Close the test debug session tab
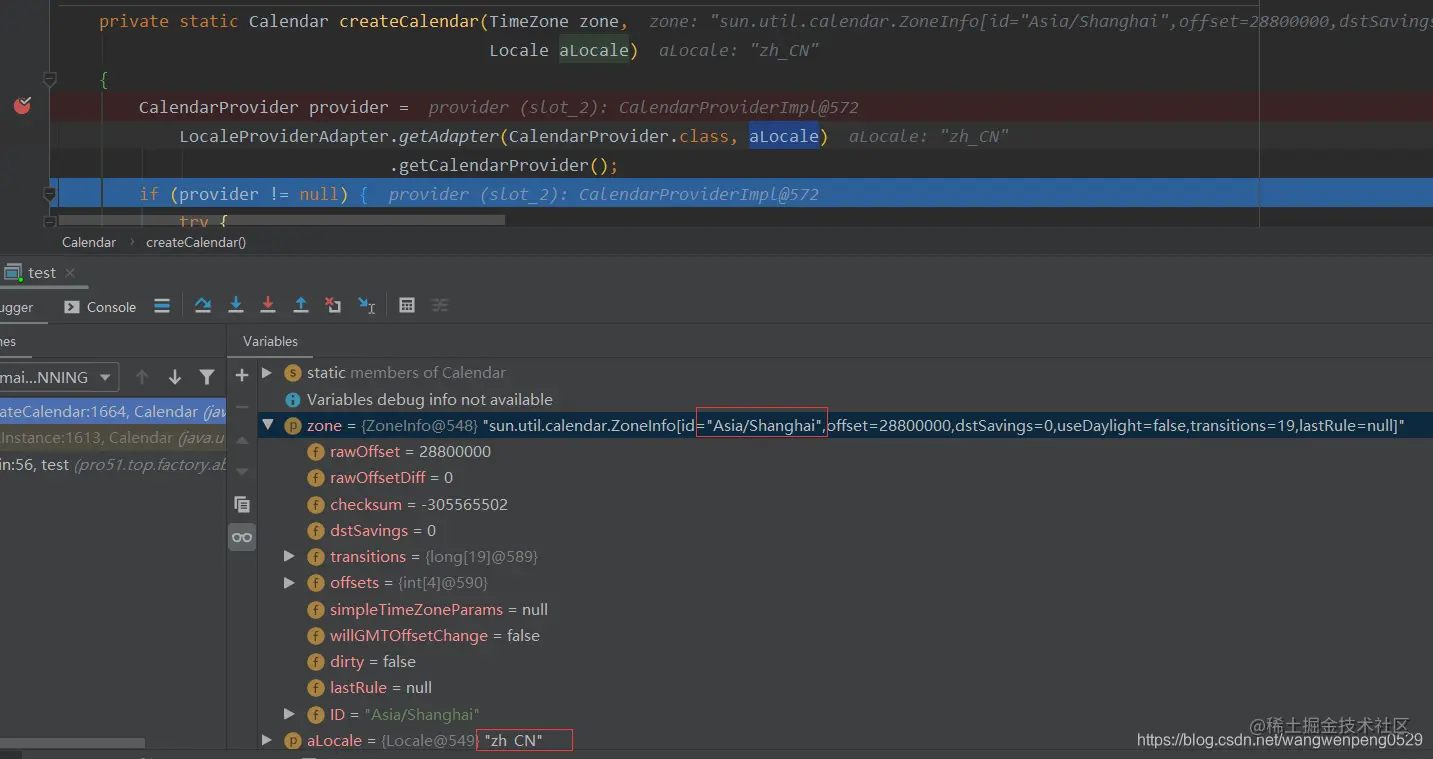The height and width of the screenshot is (759, 1433). [x=70, y=272]
